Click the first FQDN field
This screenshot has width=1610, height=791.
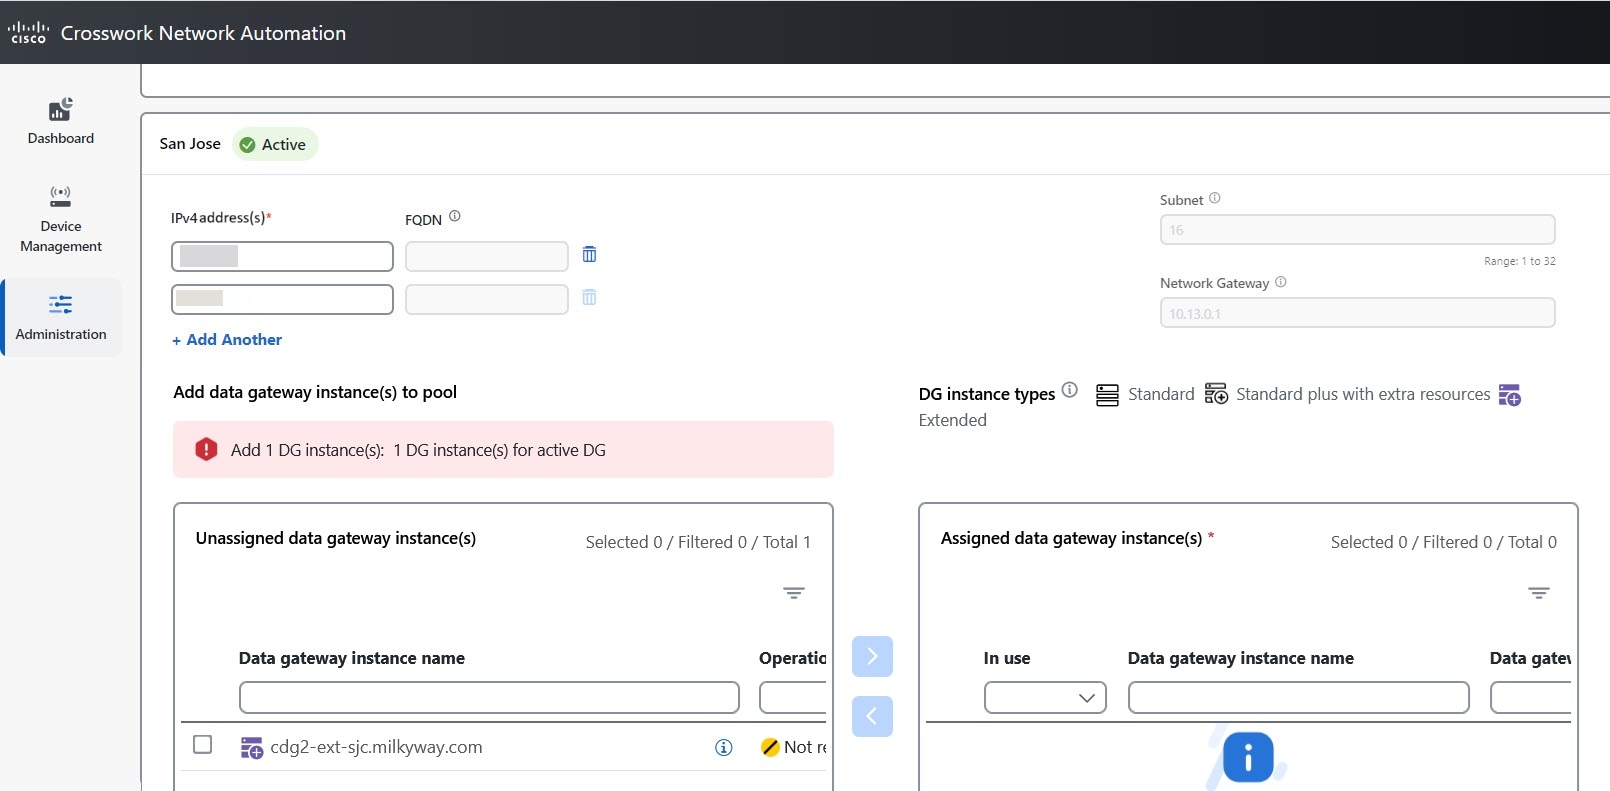(487, 256)
